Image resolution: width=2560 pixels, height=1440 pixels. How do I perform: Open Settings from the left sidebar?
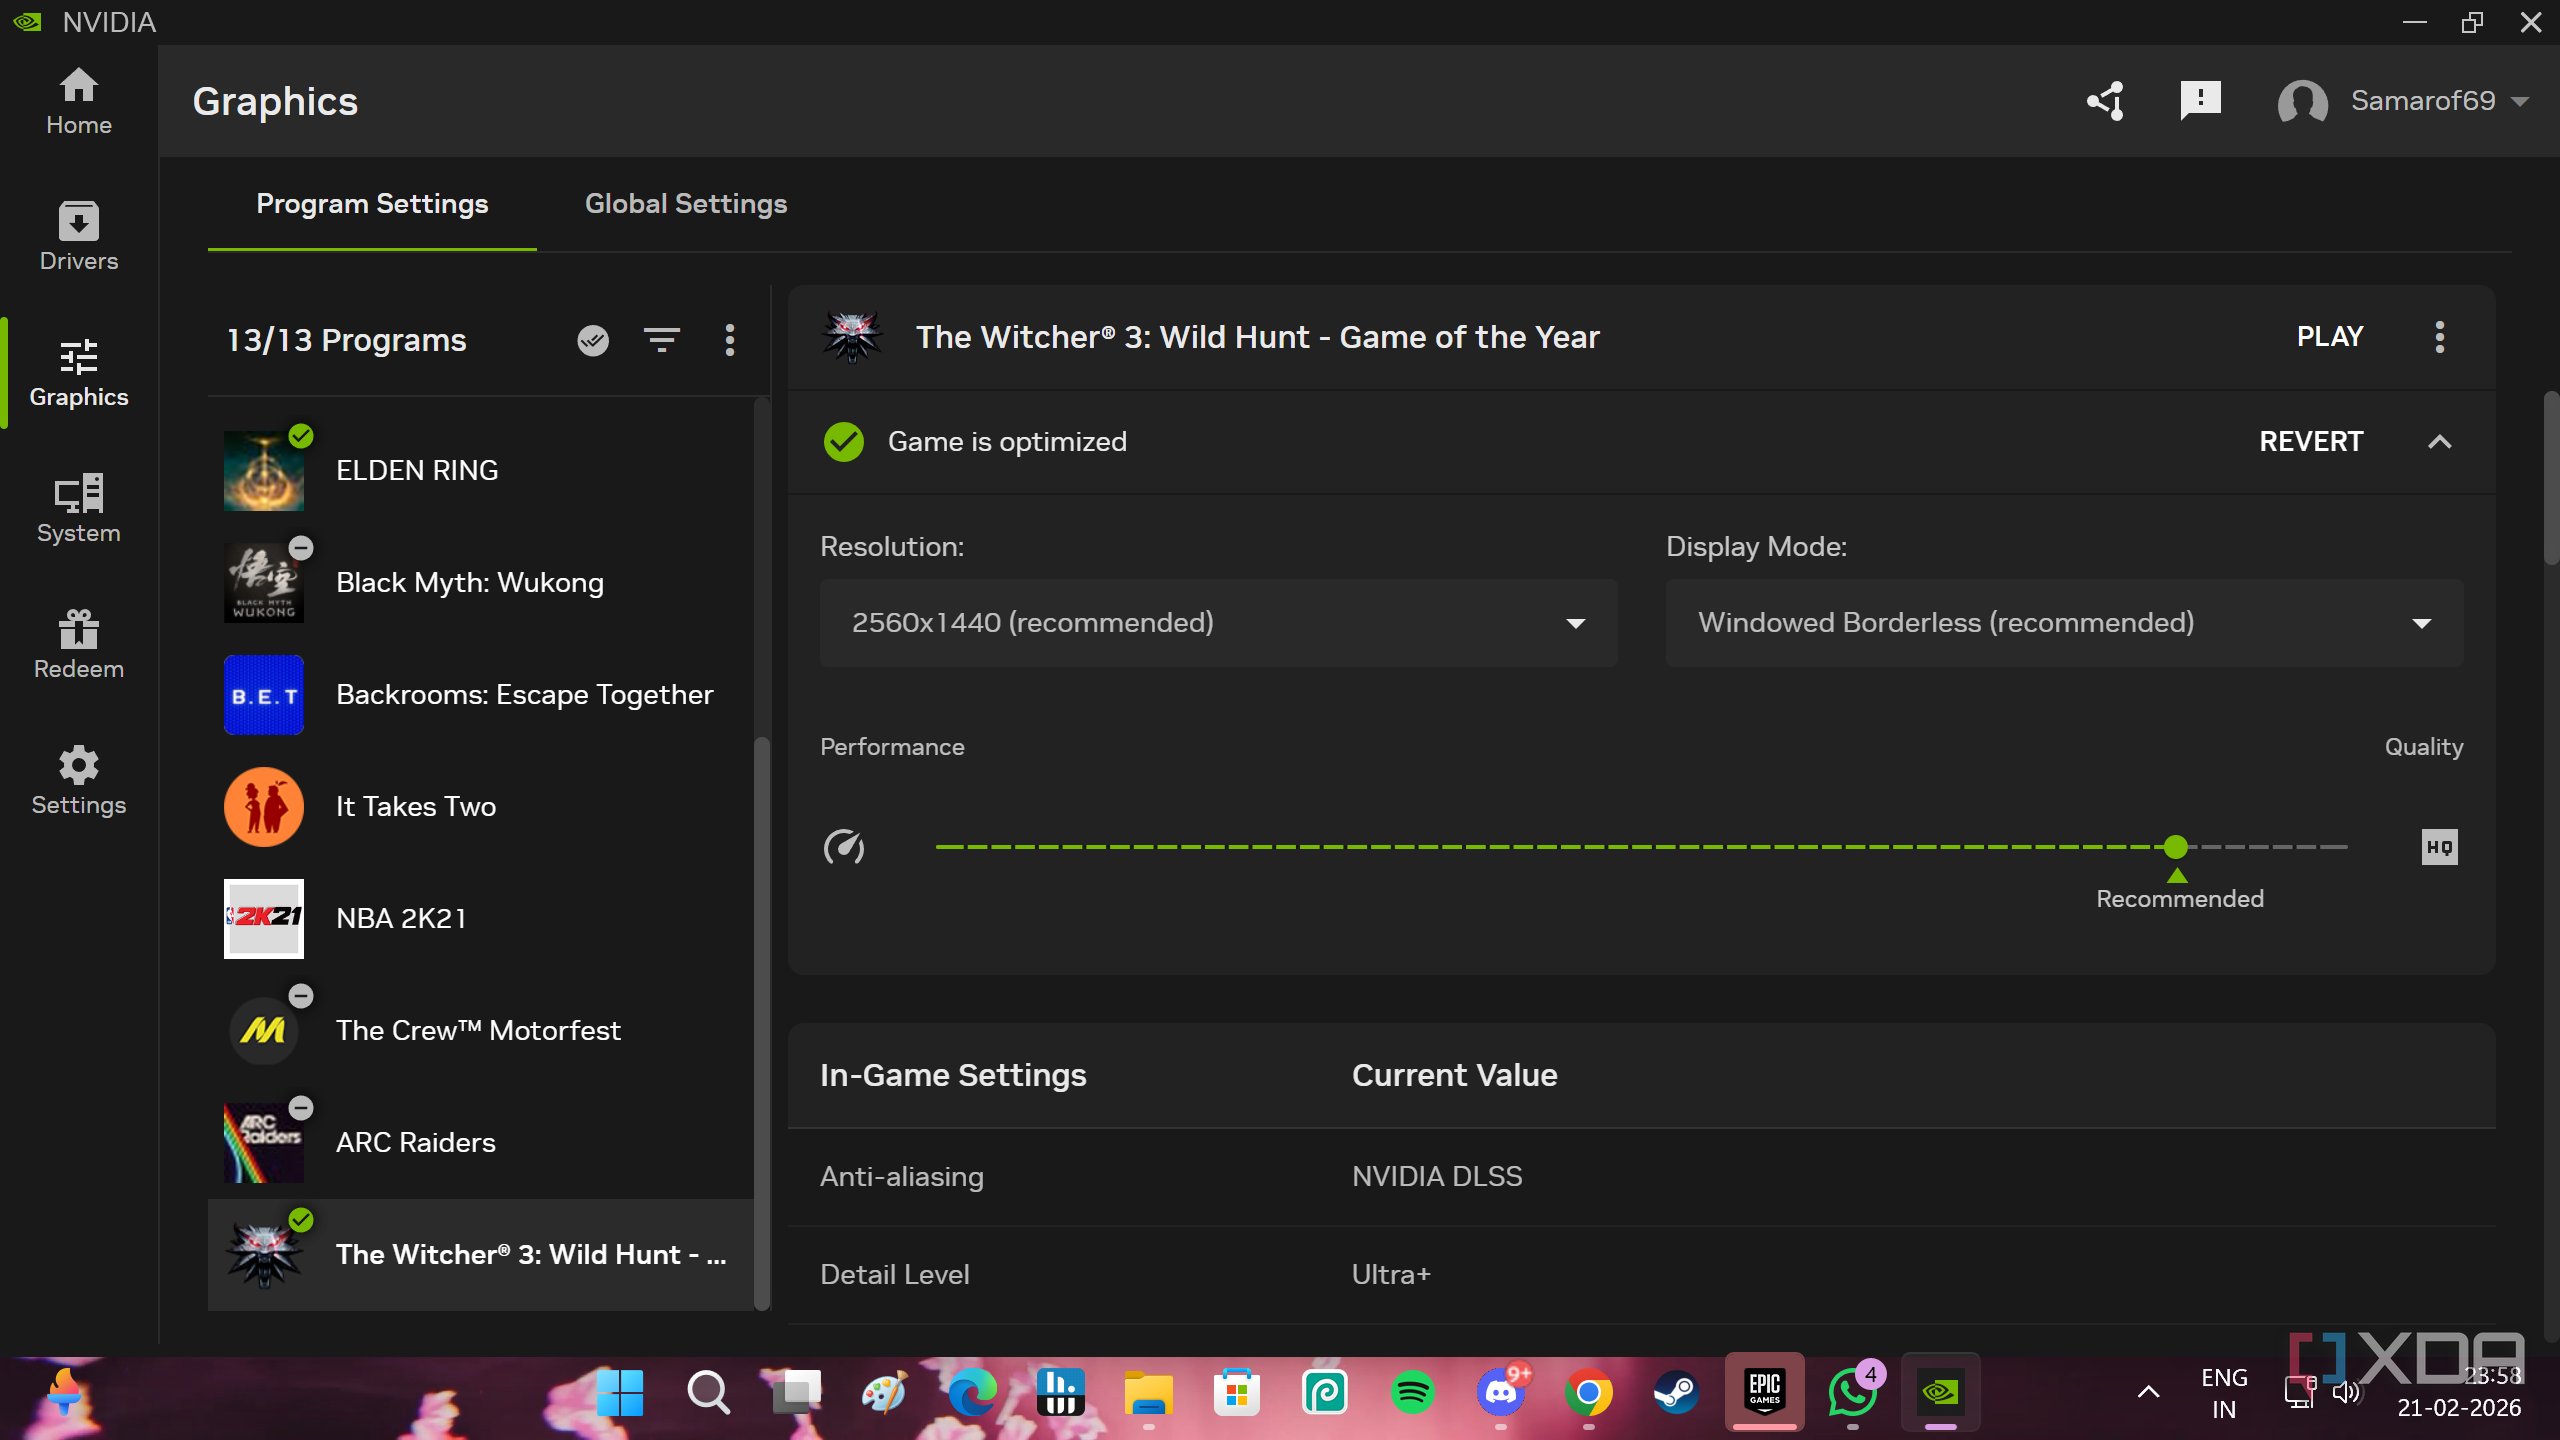point(78,781)
